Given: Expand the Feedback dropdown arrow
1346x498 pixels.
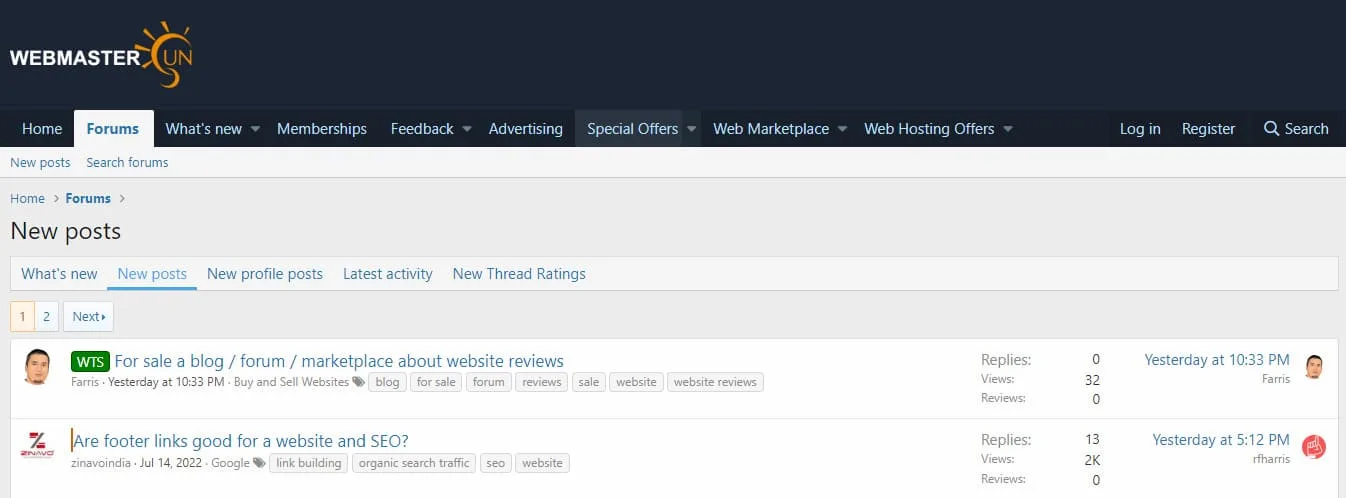Looking at the screenshot, I should (467, 129).
